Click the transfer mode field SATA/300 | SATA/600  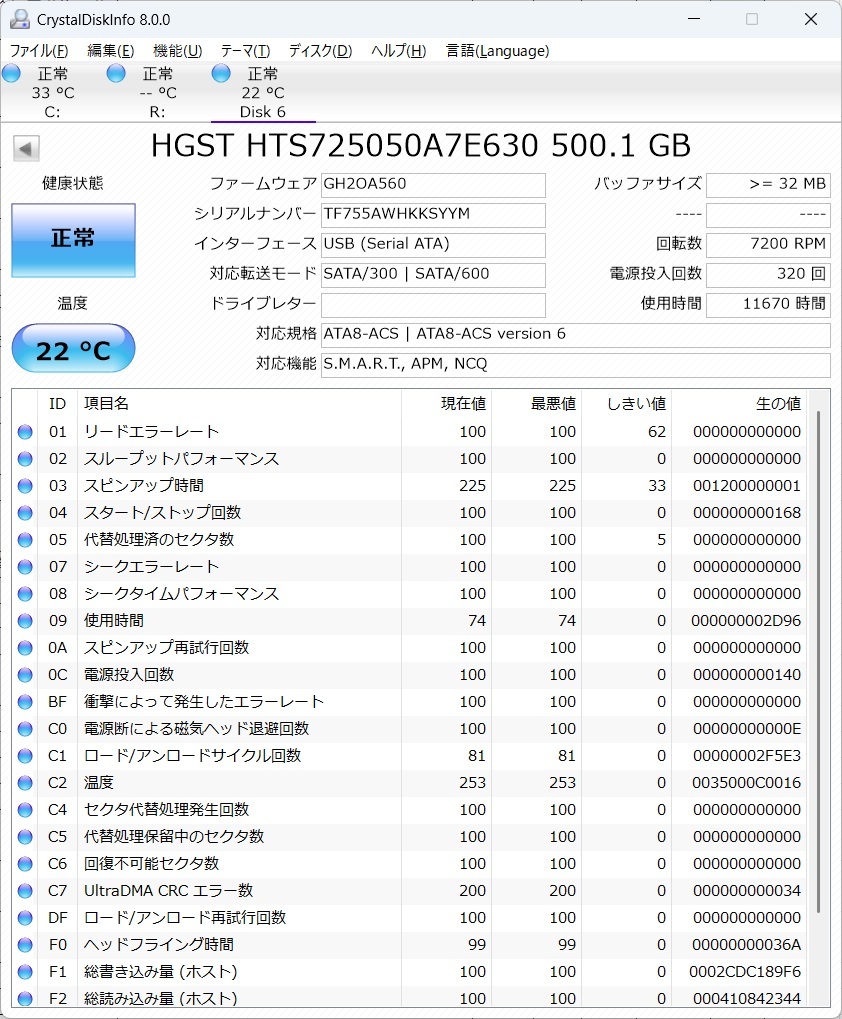pyautogui.click(x=433, y=274)
